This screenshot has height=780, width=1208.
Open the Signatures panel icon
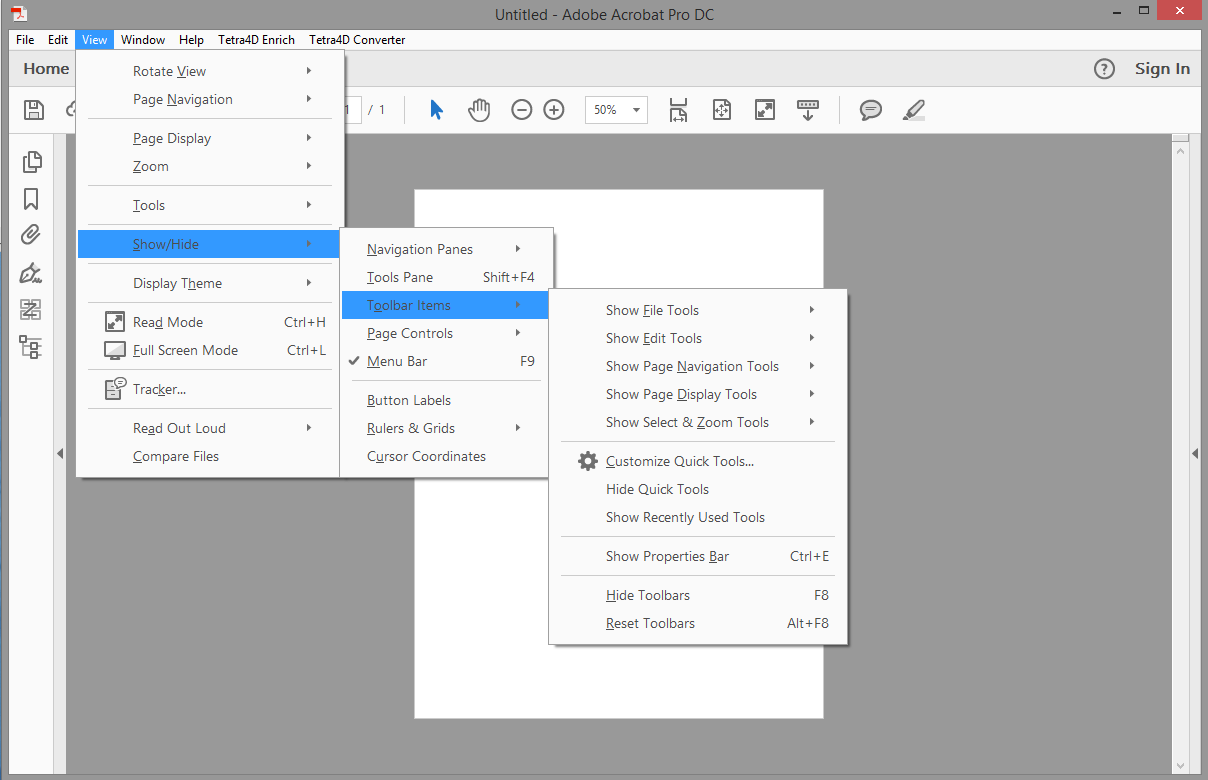coord(31,273)
